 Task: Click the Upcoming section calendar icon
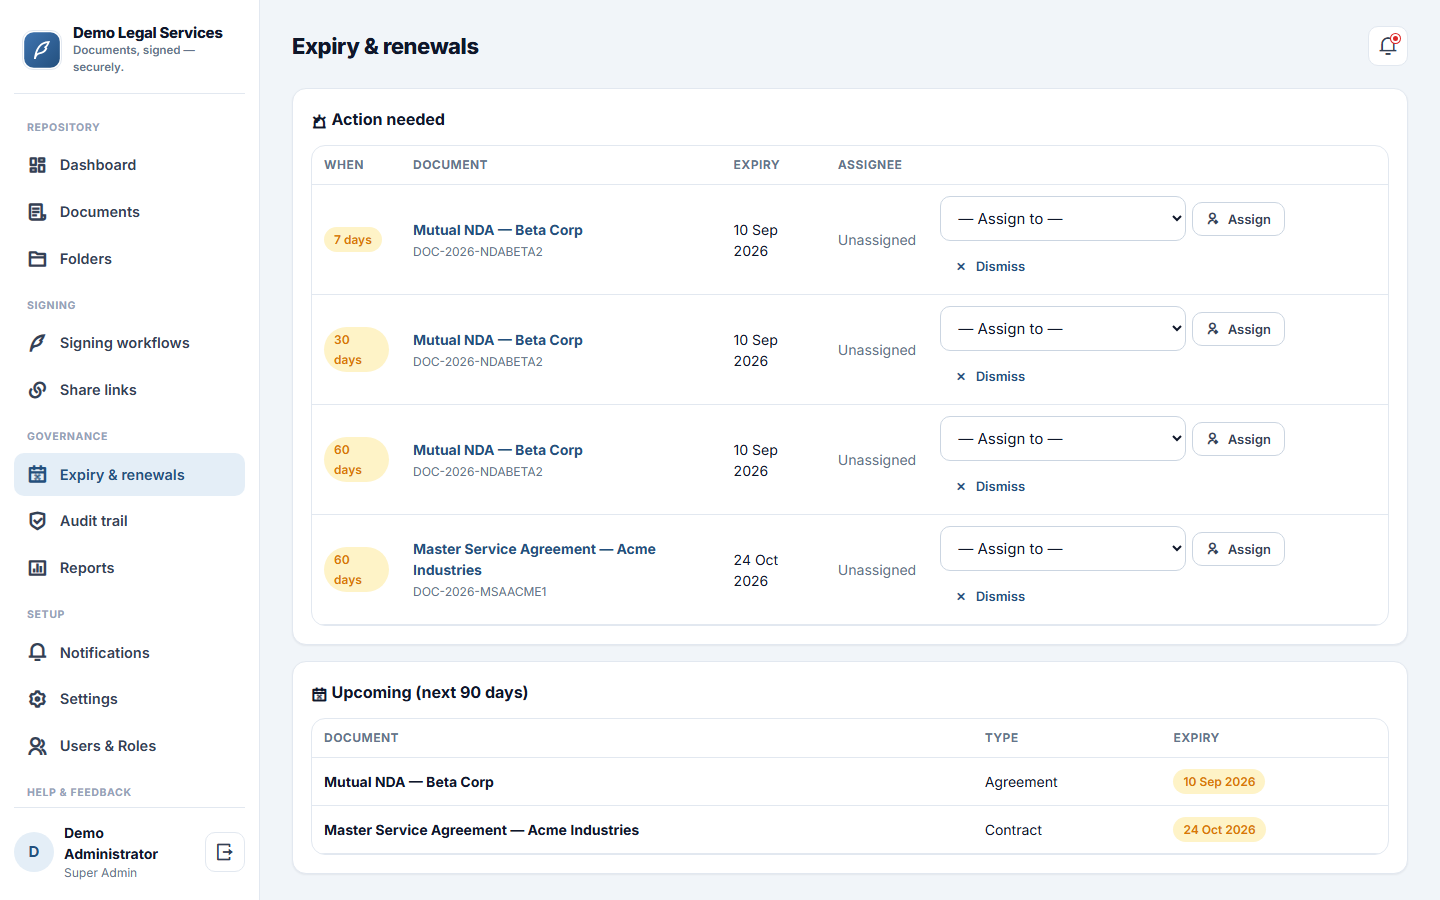pos(319,694)
